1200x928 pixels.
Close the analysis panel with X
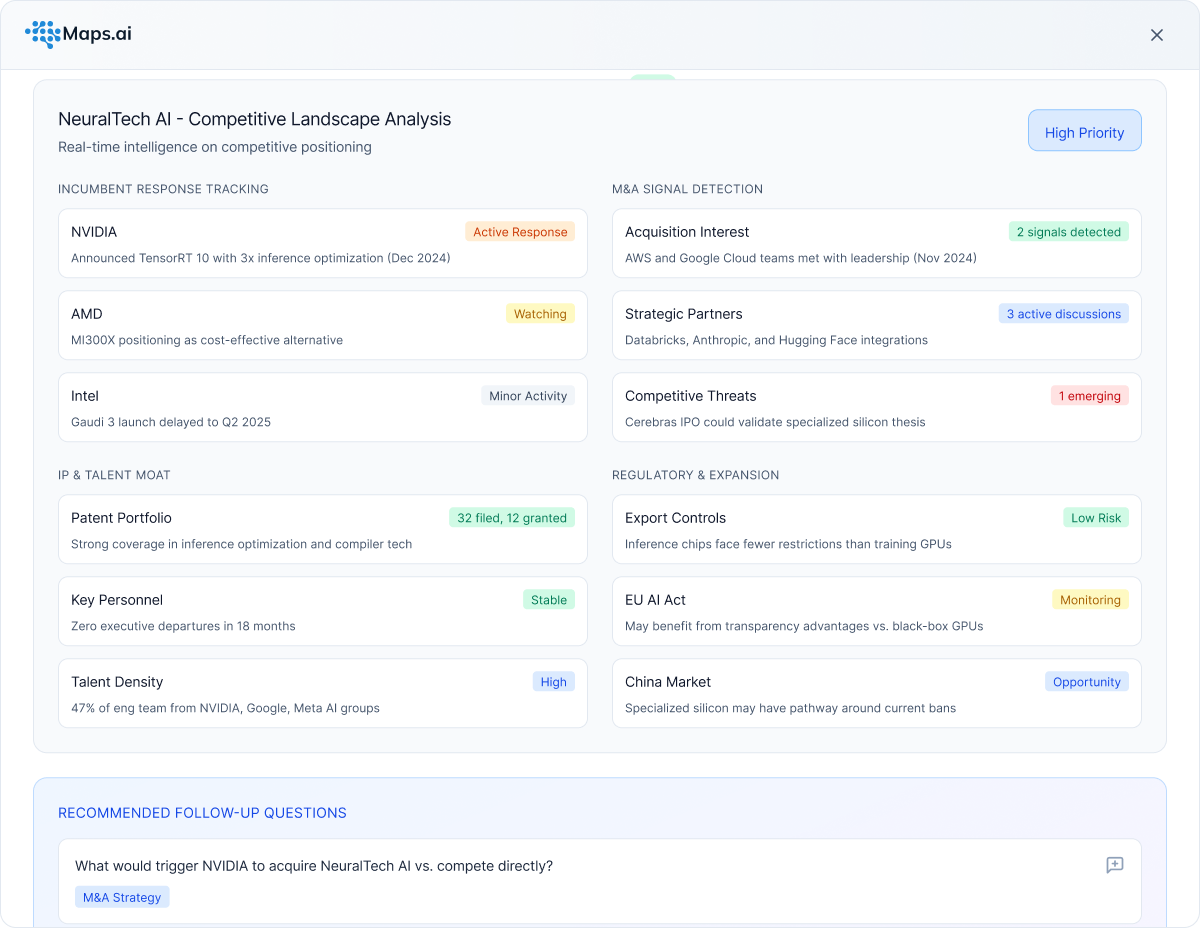coord(1157,35)
